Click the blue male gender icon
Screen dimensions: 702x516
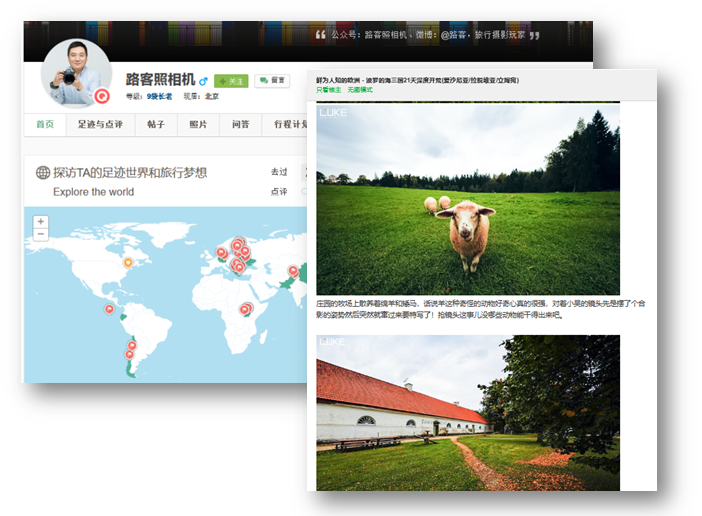[x=204, y=80]
